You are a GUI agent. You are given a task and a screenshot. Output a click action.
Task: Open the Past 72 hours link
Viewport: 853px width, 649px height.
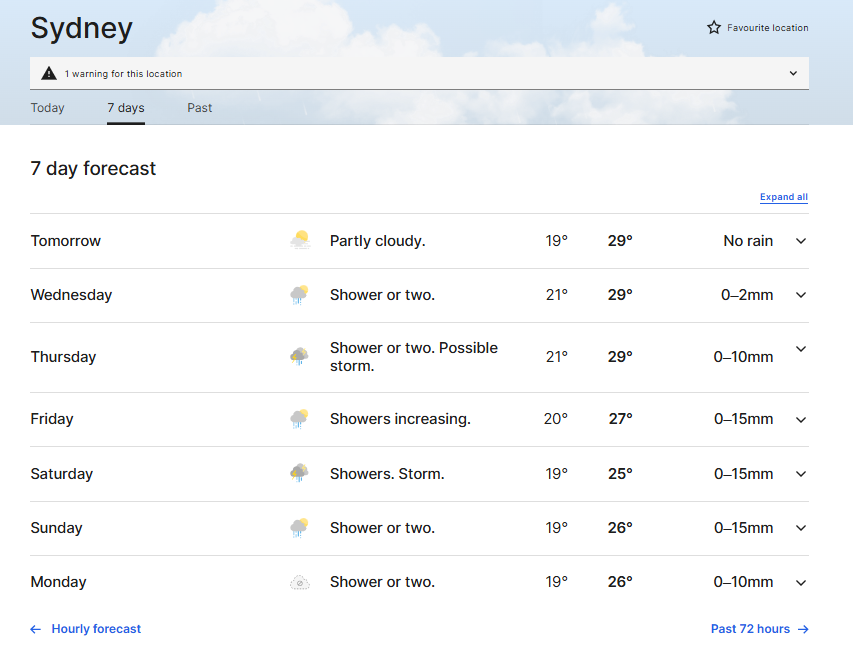pyautogui.click(x=750, y=629)
